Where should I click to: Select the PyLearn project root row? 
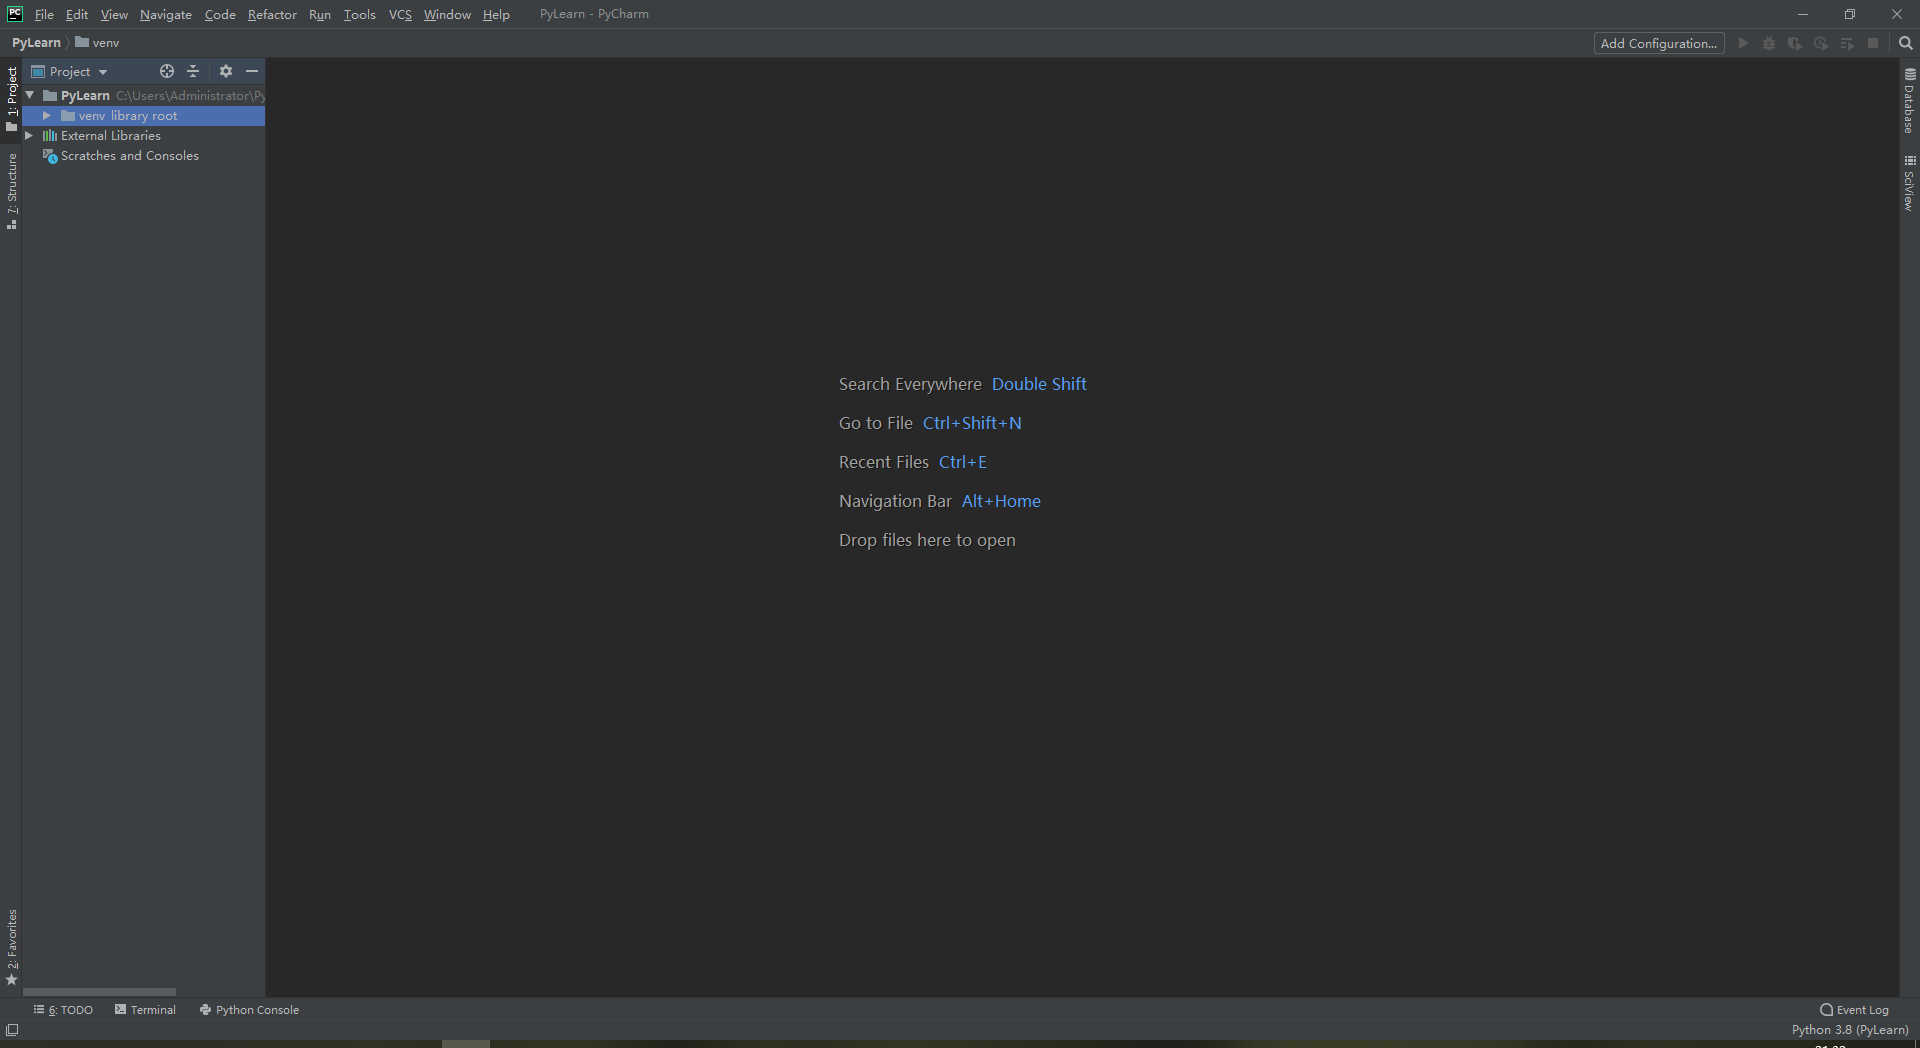click(x=144, y=95)
